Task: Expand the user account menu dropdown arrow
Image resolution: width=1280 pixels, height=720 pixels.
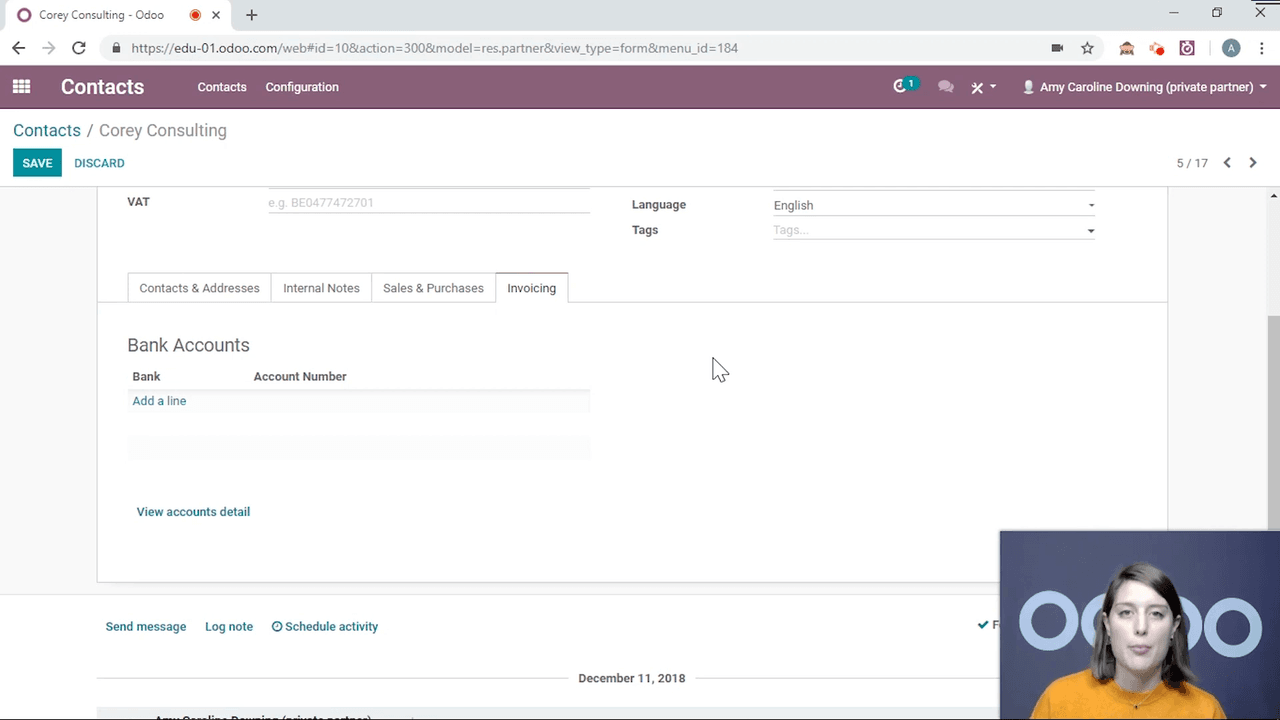Action: pyautogui.click(x=1263, y=87)
